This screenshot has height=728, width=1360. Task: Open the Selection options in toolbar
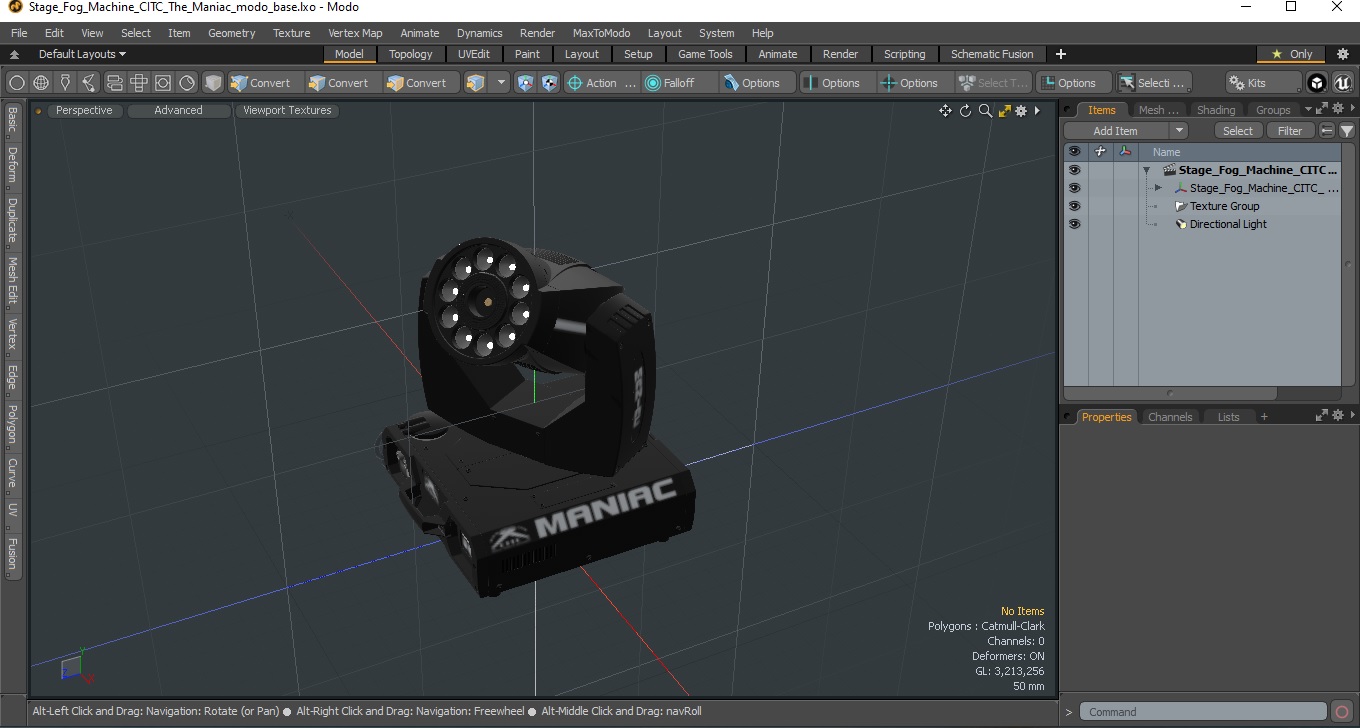[1153, 83]
